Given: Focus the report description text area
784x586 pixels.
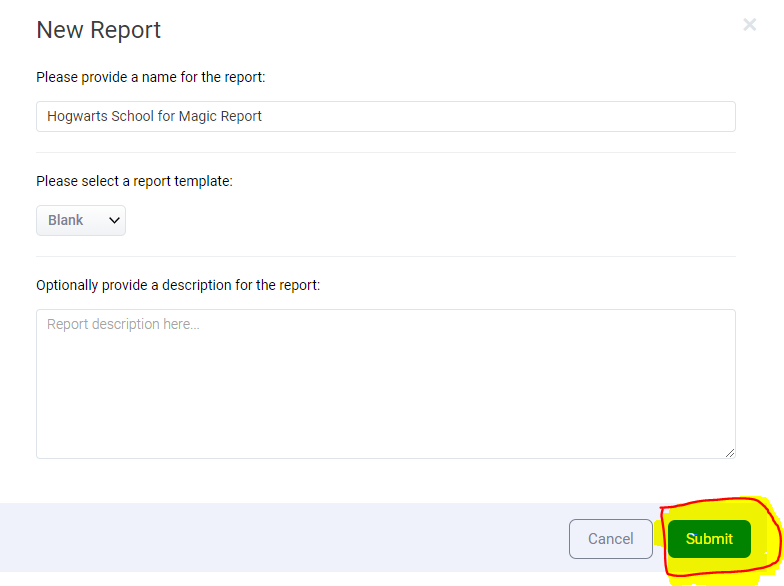Looking at the screenshot, I should pyautogui.click(x=385, y=384).
